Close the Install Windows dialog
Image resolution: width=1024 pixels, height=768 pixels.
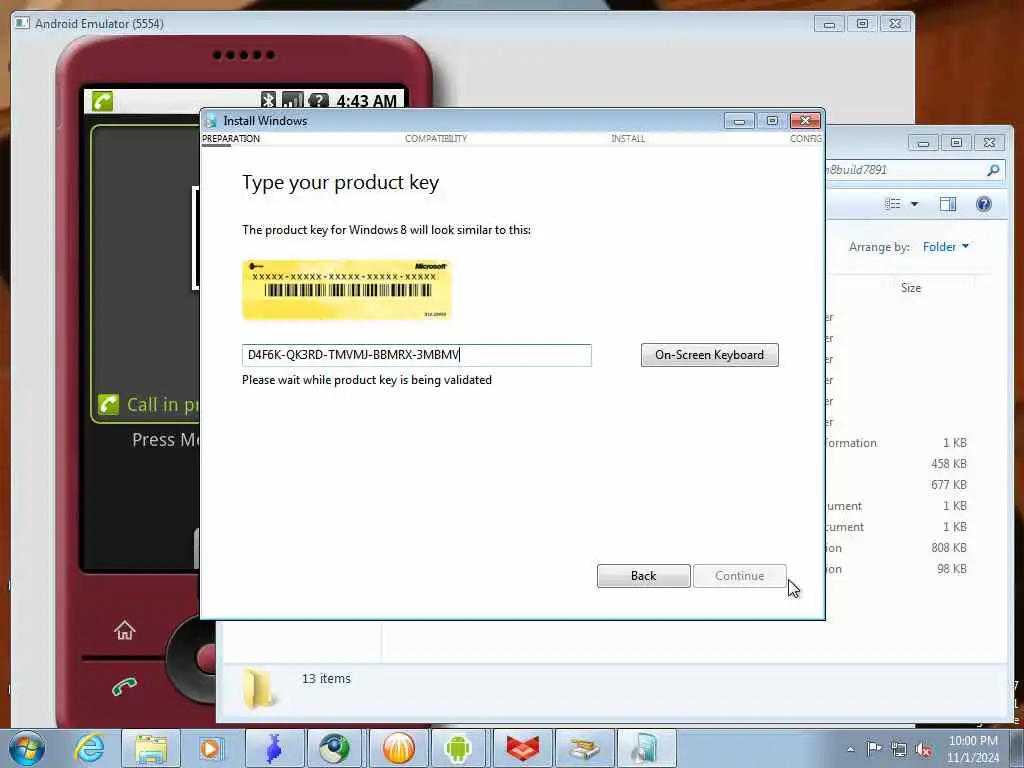[x=805, y=121]
